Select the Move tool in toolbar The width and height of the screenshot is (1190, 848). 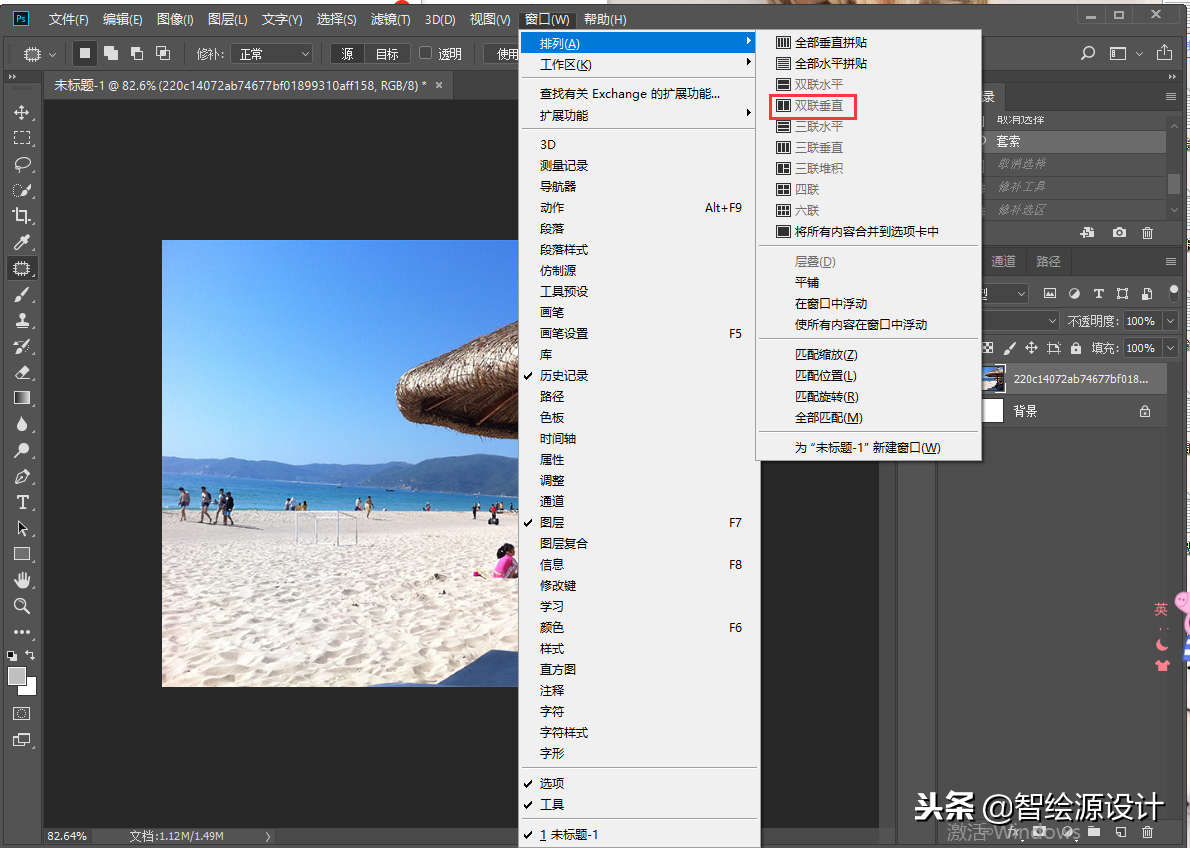click(22, 112)
